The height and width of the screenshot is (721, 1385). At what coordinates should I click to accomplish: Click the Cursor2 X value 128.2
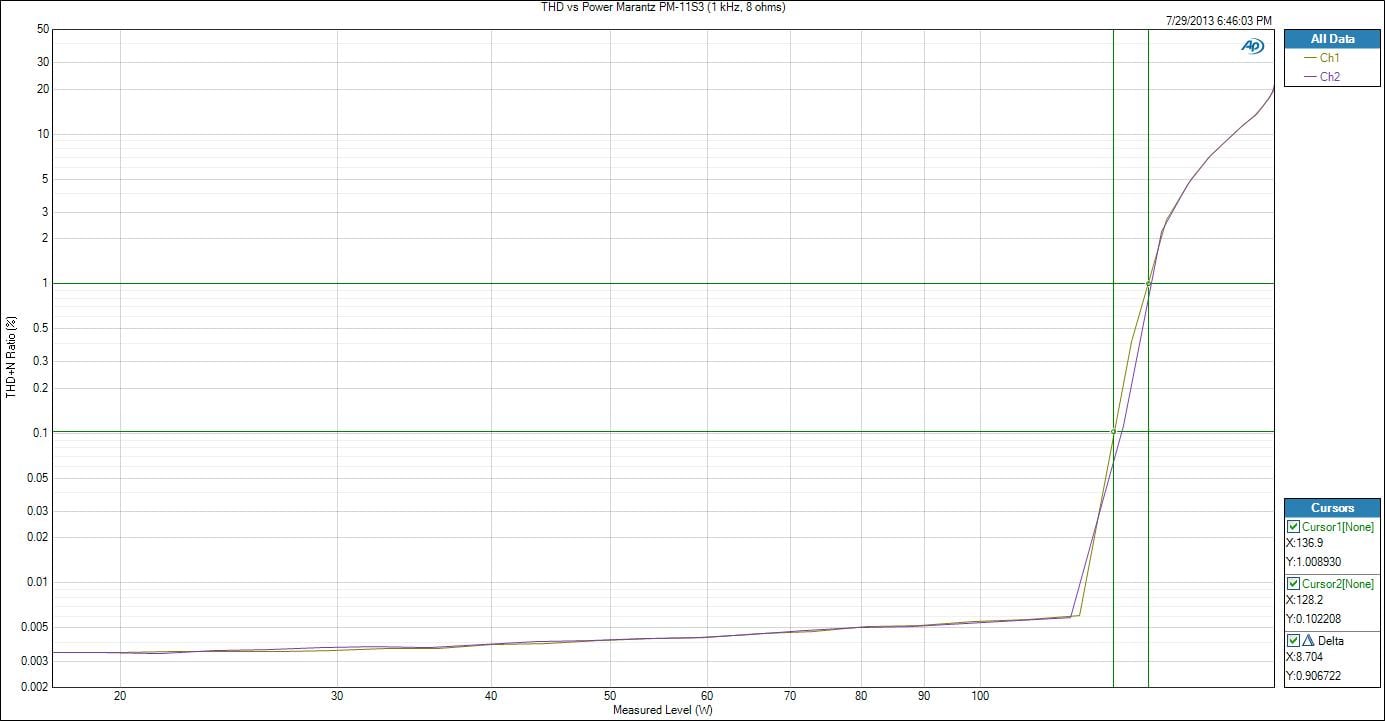point(1304,600)
